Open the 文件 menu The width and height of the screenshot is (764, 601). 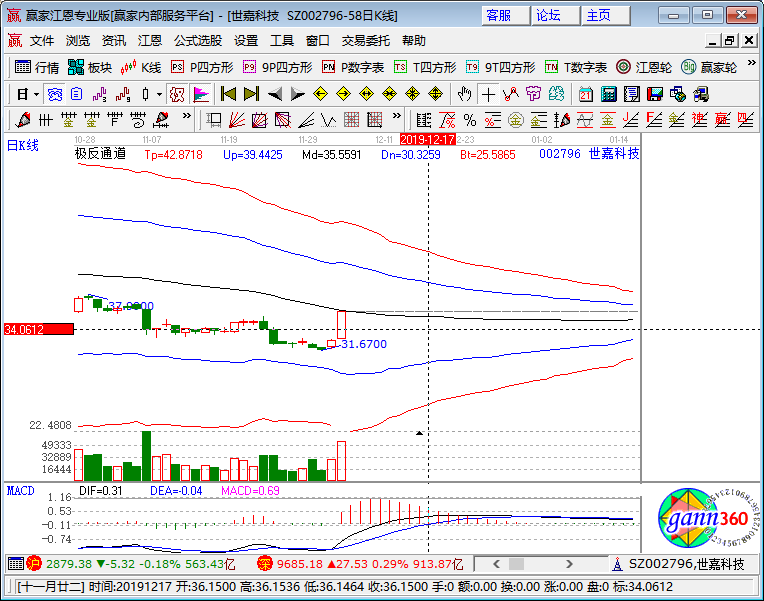pyautogui.click(x=42, y=41)
